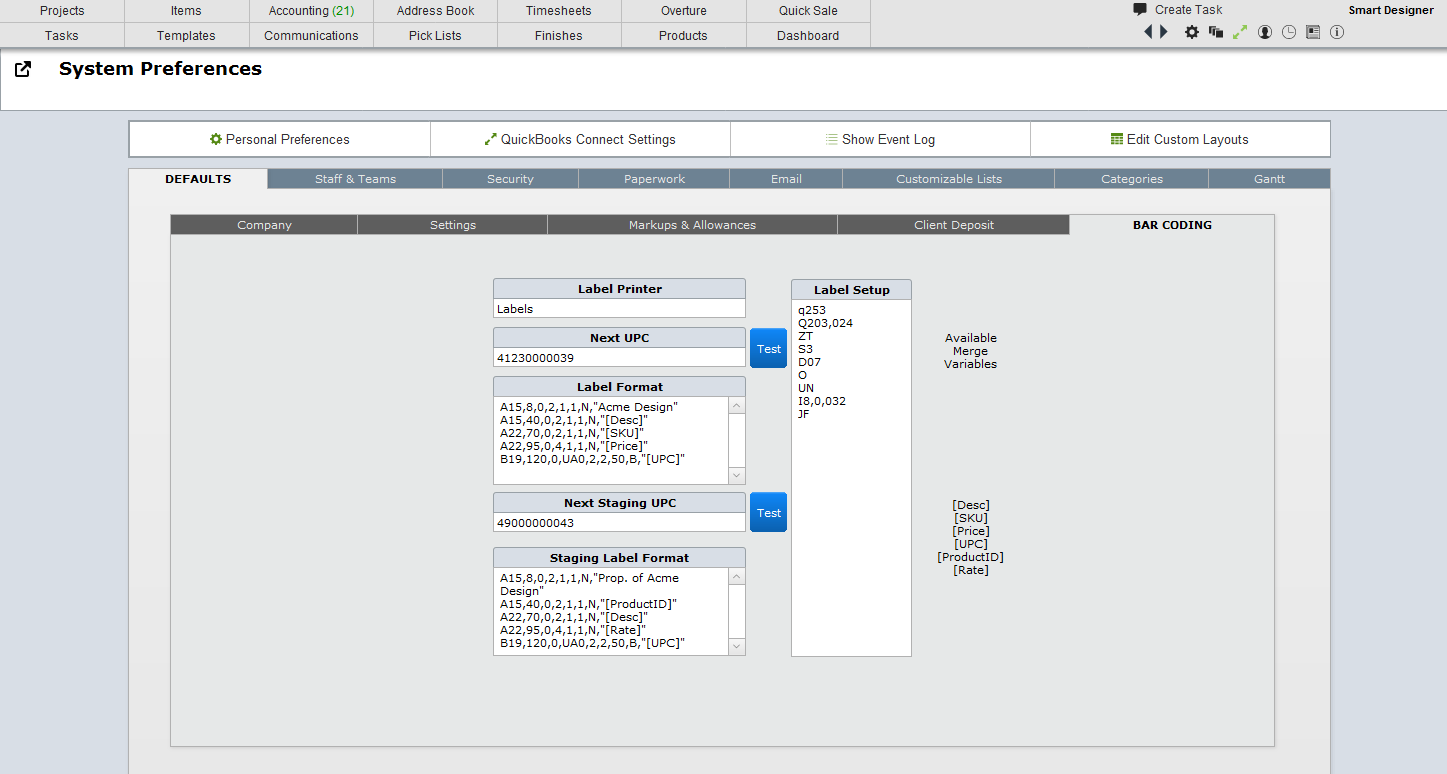The image size is (1447, 774).
Task: Open the Address Book menu
Action: [435, 11]
